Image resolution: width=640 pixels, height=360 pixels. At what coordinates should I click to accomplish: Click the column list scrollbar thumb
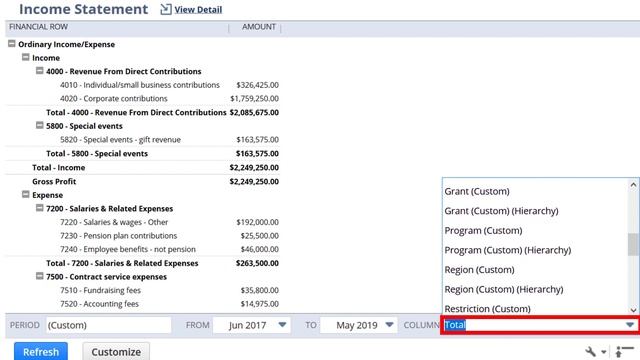633,244
